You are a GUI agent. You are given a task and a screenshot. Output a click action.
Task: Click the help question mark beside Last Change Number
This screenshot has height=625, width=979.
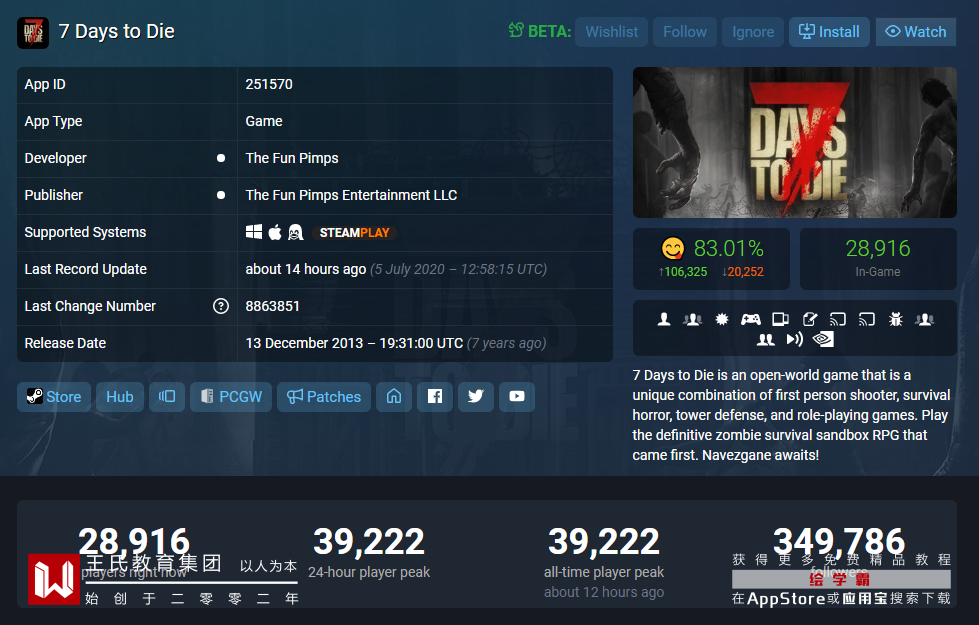point(220,306)
